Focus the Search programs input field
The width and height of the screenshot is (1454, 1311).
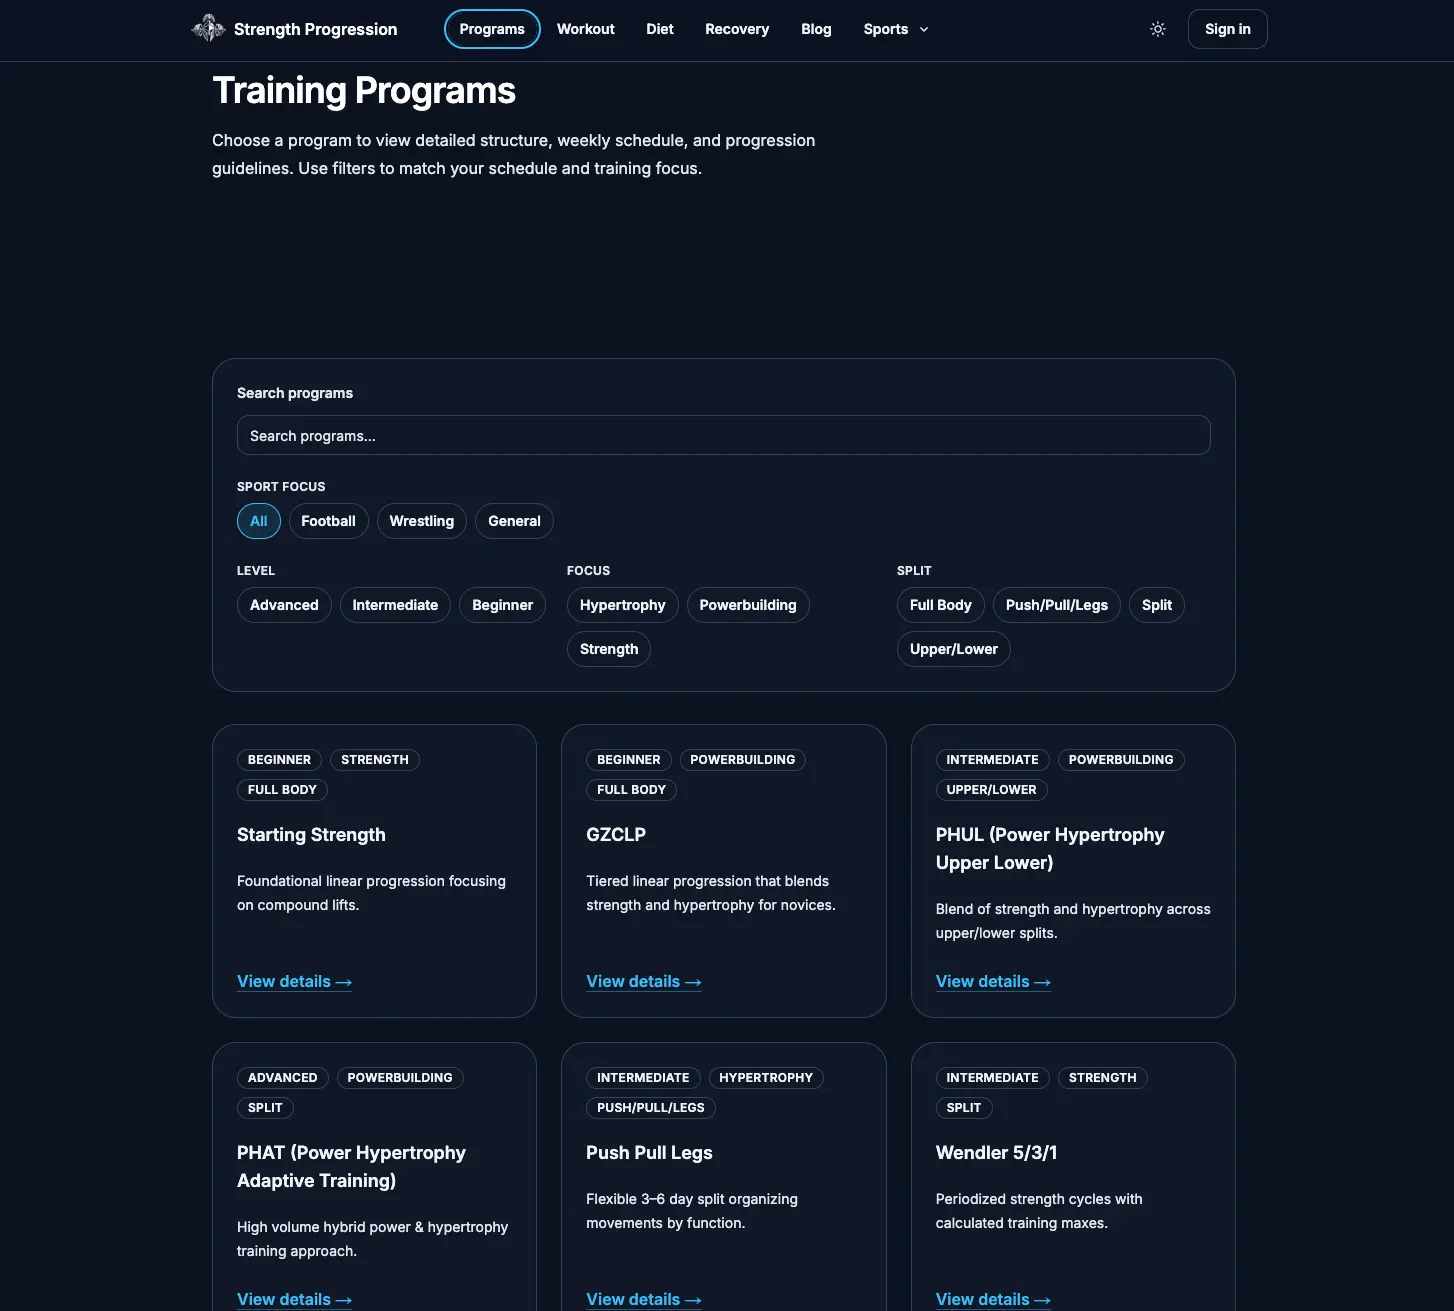click(x=723, y=436)
